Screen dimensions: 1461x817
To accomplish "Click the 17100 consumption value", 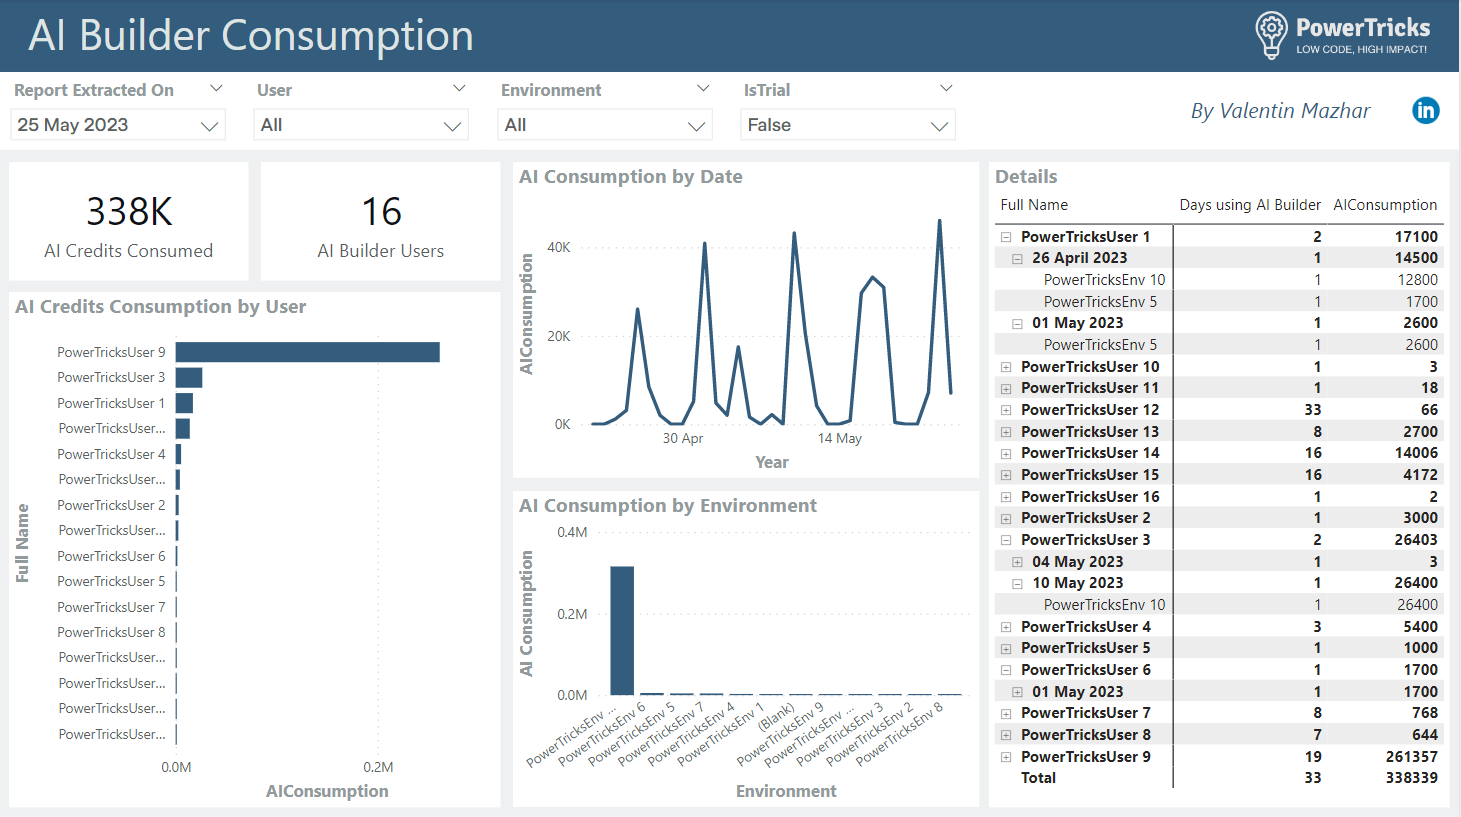I will pyautogui.click(x=1416, y=237).
